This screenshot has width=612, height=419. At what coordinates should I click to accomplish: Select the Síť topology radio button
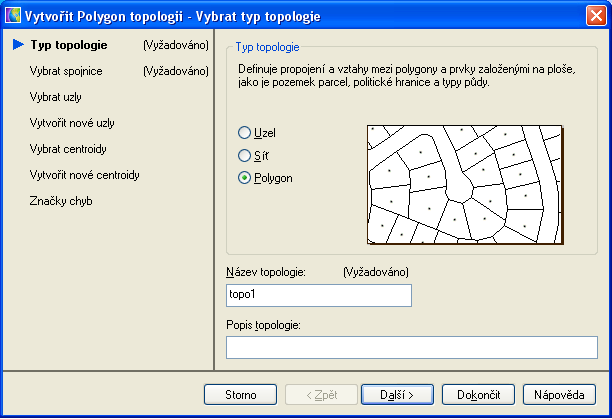click(245, 155)
